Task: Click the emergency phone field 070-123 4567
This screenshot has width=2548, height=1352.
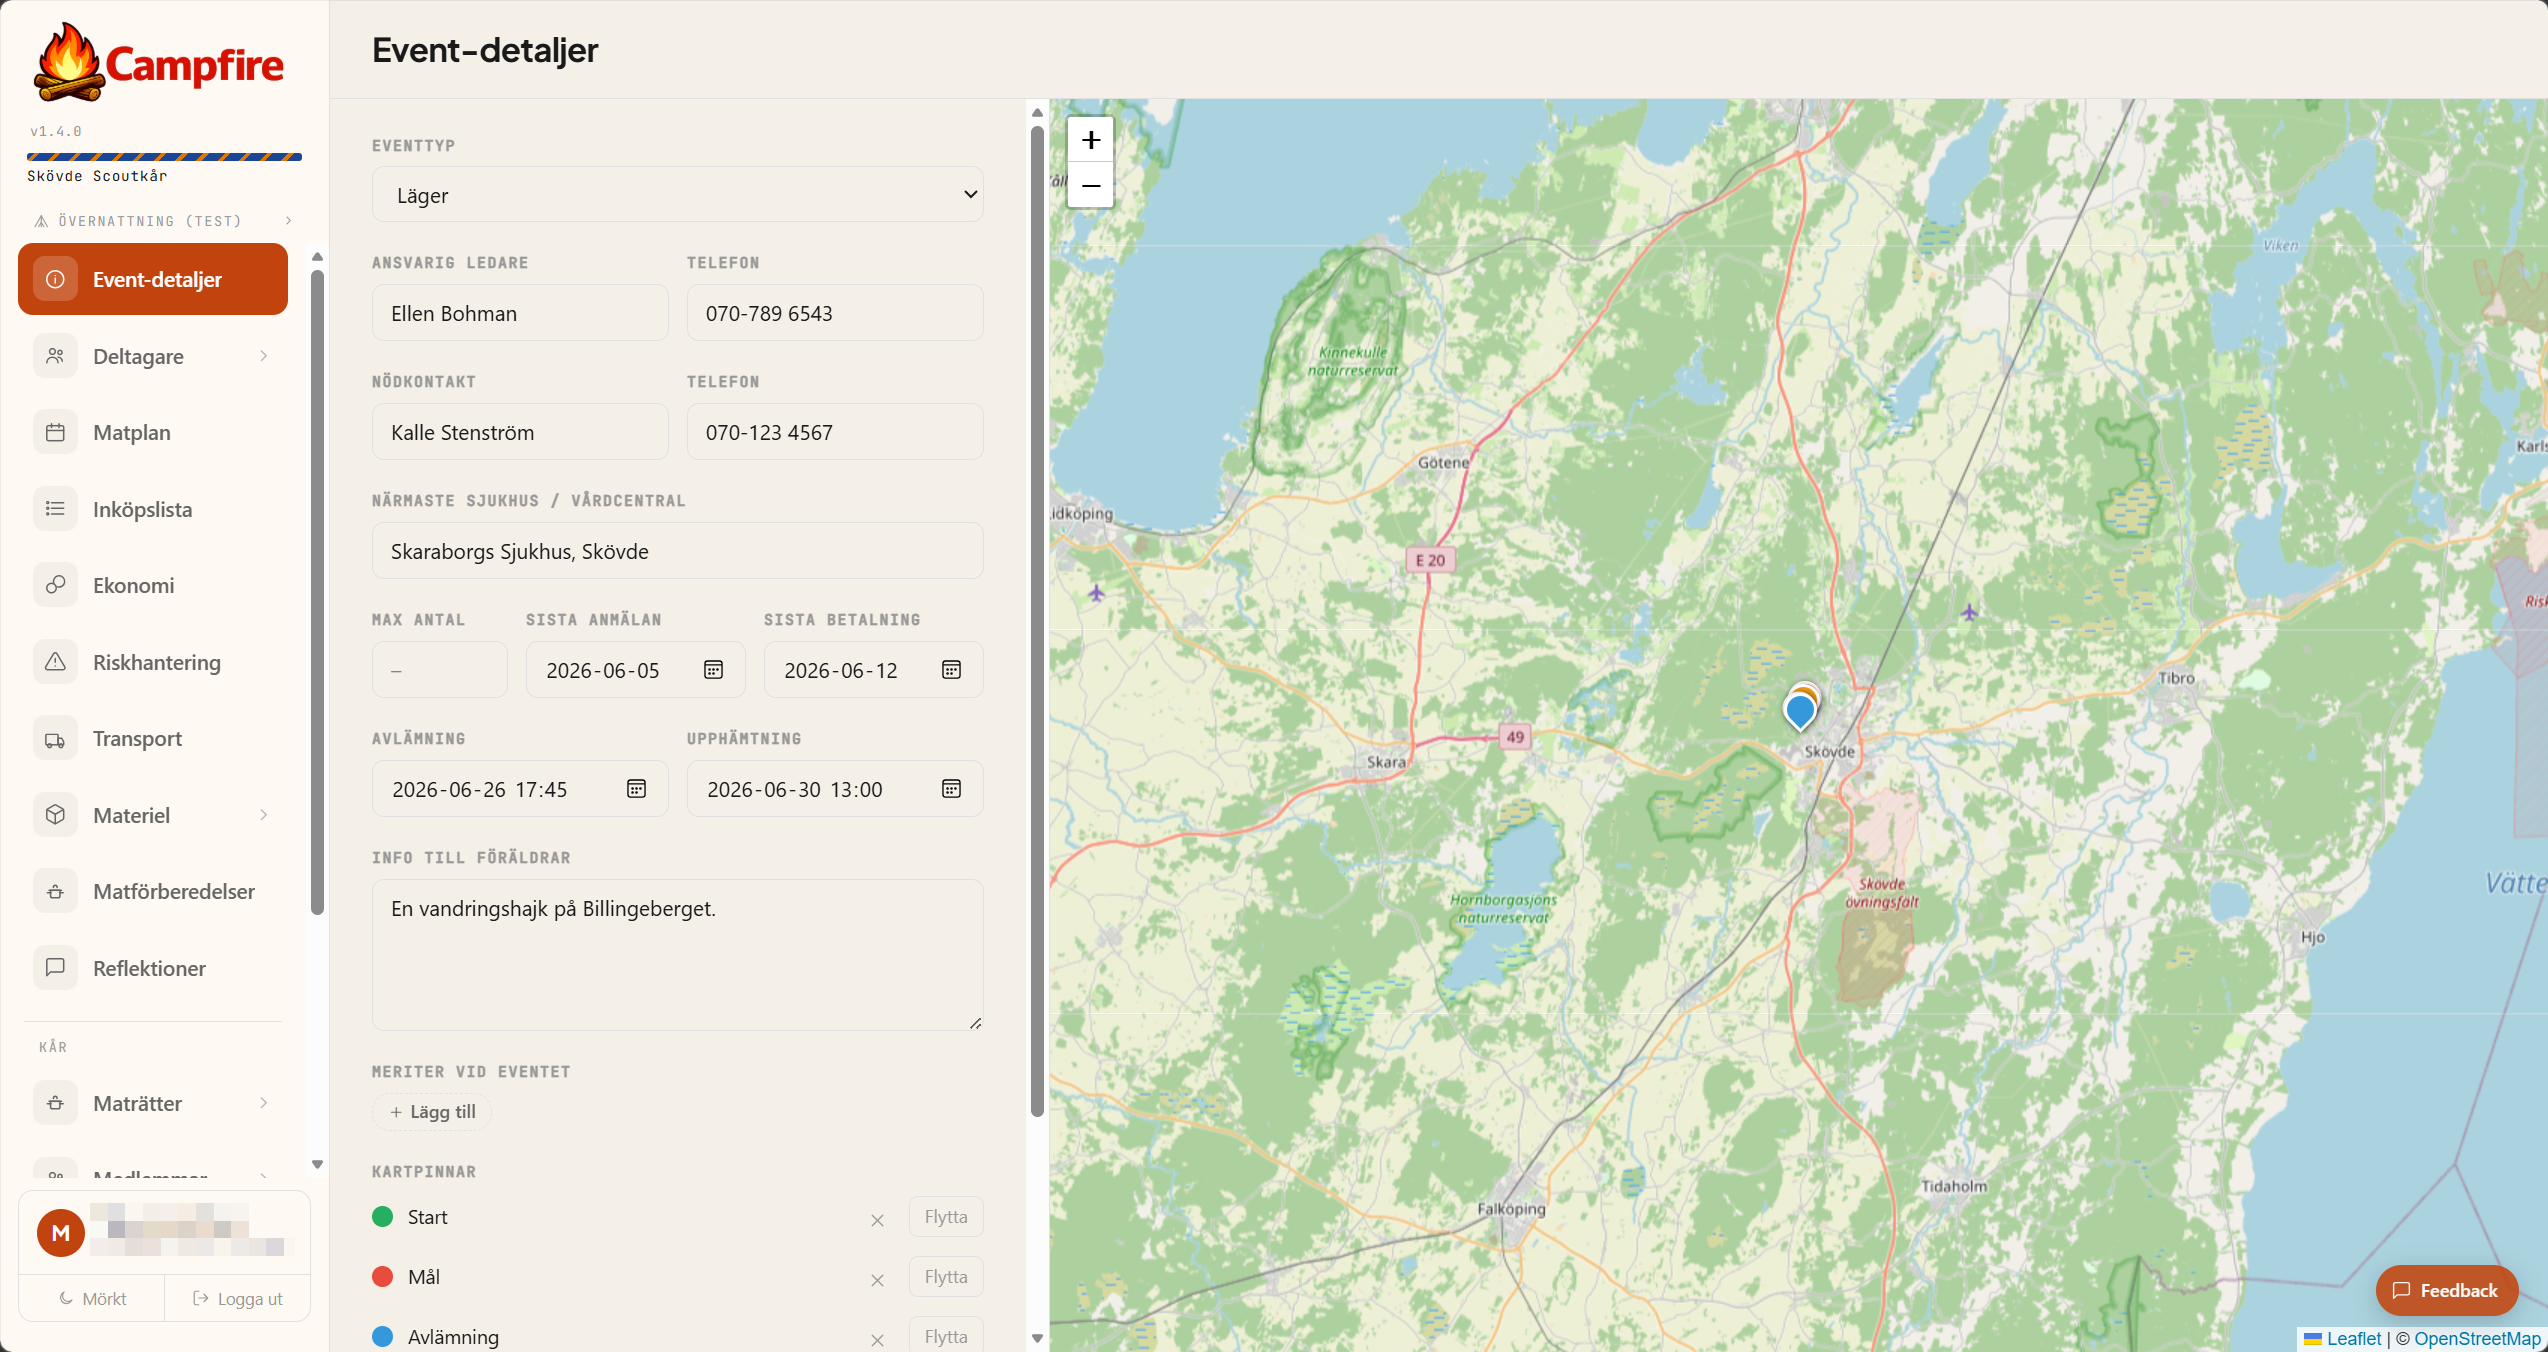Action: point(835,432)
